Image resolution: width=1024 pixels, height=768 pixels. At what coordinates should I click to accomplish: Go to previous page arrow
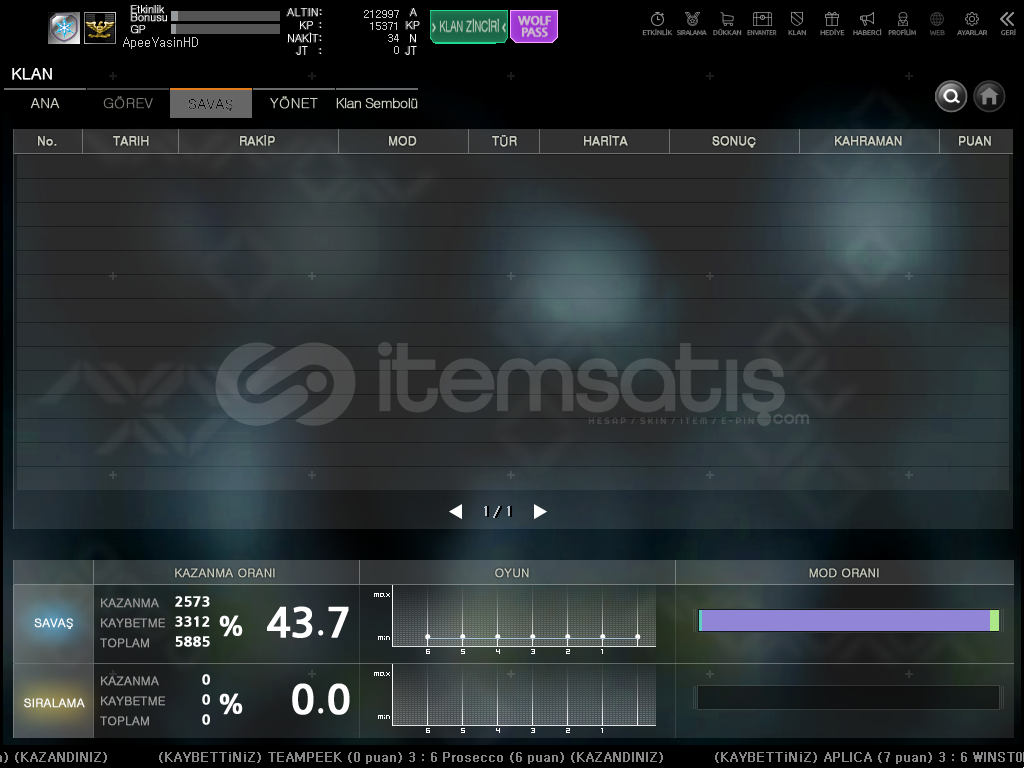point(456,512)
